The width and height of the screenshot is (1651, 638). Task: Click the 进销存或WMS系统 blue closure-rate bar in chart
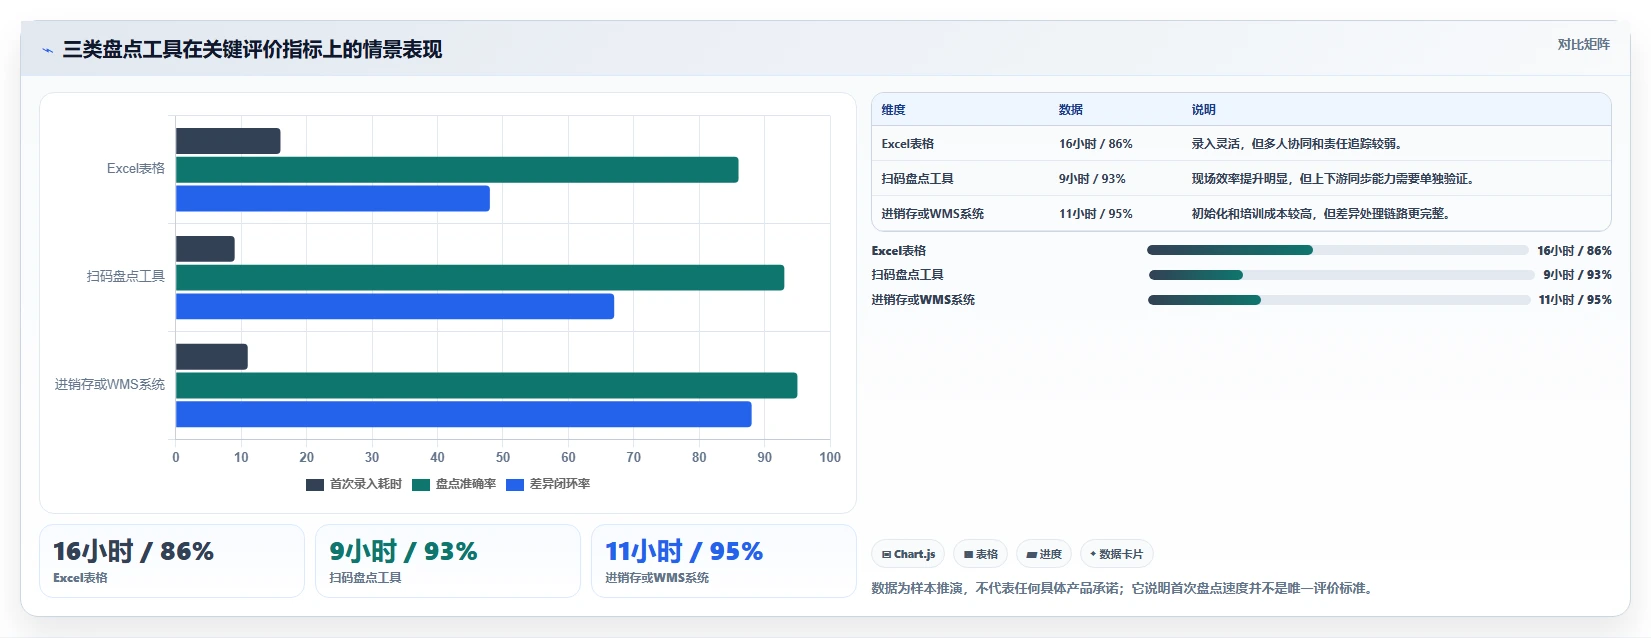coord(464,415)
